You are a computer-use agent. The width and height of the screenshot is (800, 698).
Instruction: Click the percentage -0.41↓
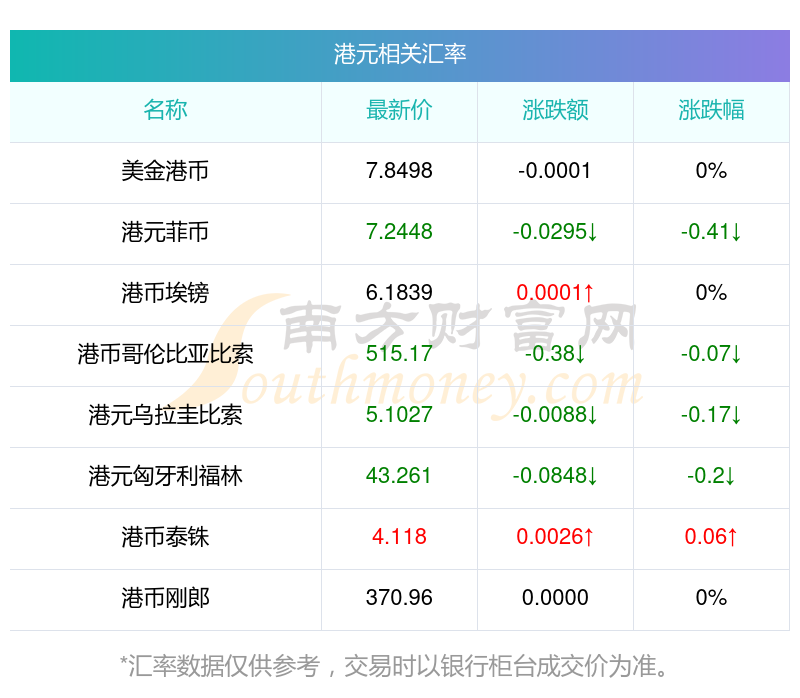coord(711,232)
